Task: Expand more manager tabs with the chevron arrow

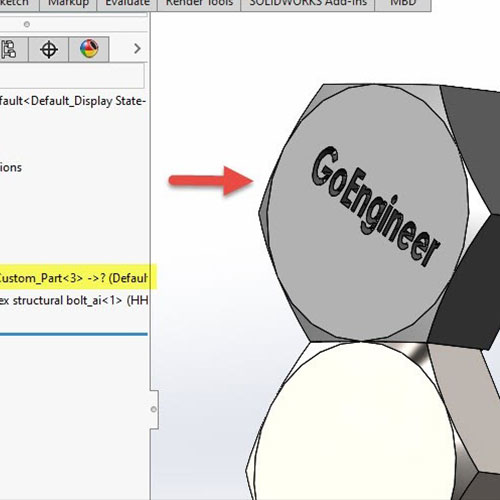Action: pyautogui.click(x=137, y=49)
